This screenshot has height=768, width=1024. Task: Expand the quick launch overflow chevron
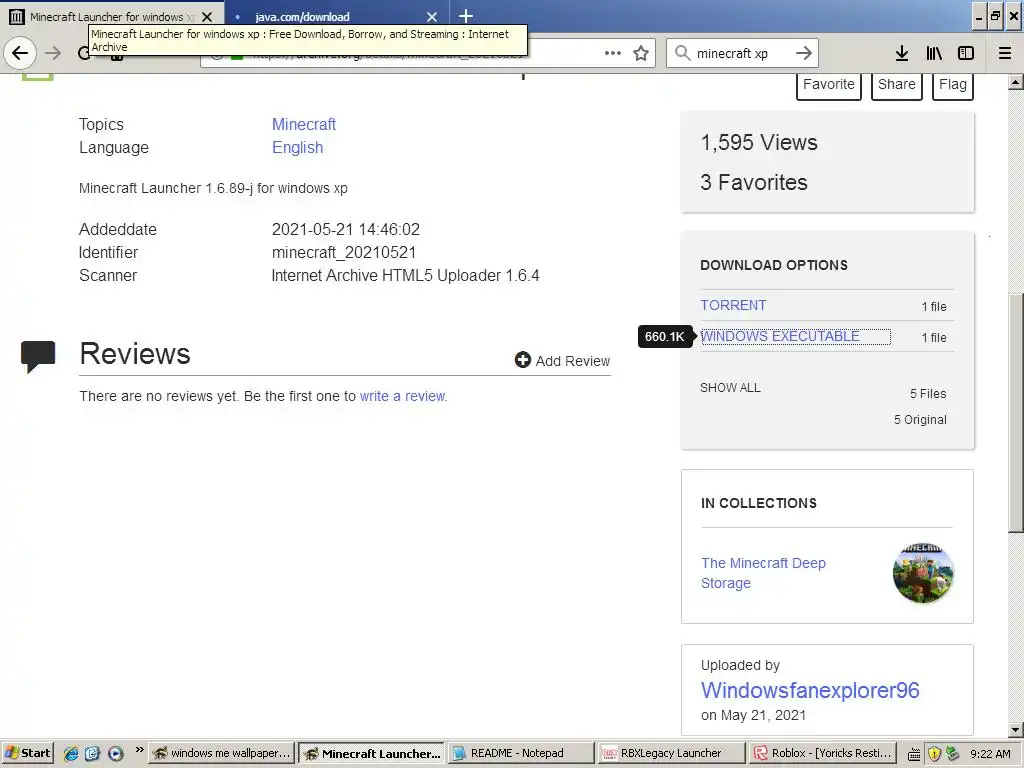[x=139, y=749]
